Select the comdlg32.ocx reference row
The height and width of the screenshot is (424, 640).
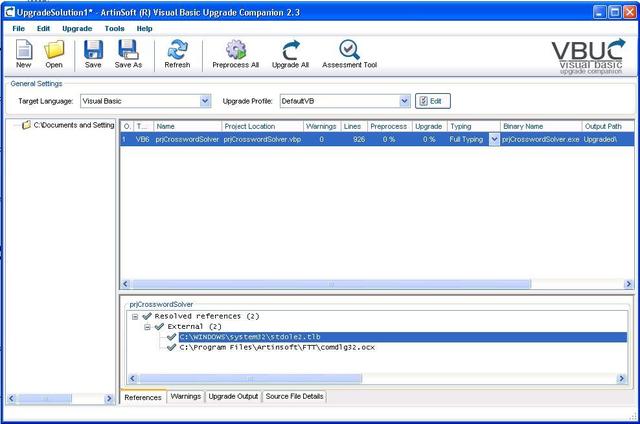[x=277, y=347]
